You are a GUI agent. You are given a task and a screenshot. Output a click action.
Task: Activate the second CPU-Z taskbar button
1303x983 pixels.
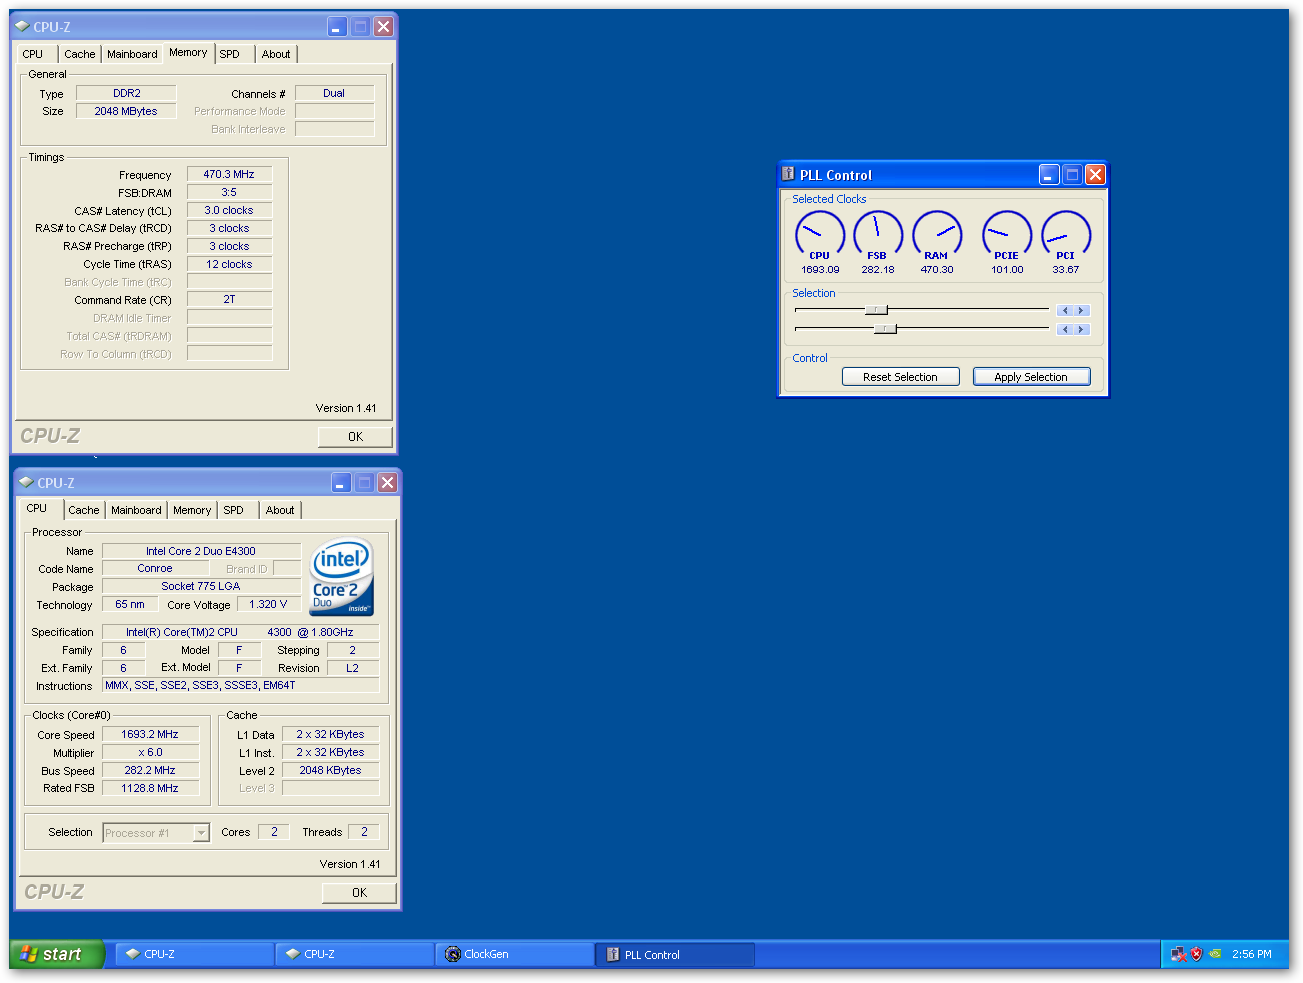(355, 954)
